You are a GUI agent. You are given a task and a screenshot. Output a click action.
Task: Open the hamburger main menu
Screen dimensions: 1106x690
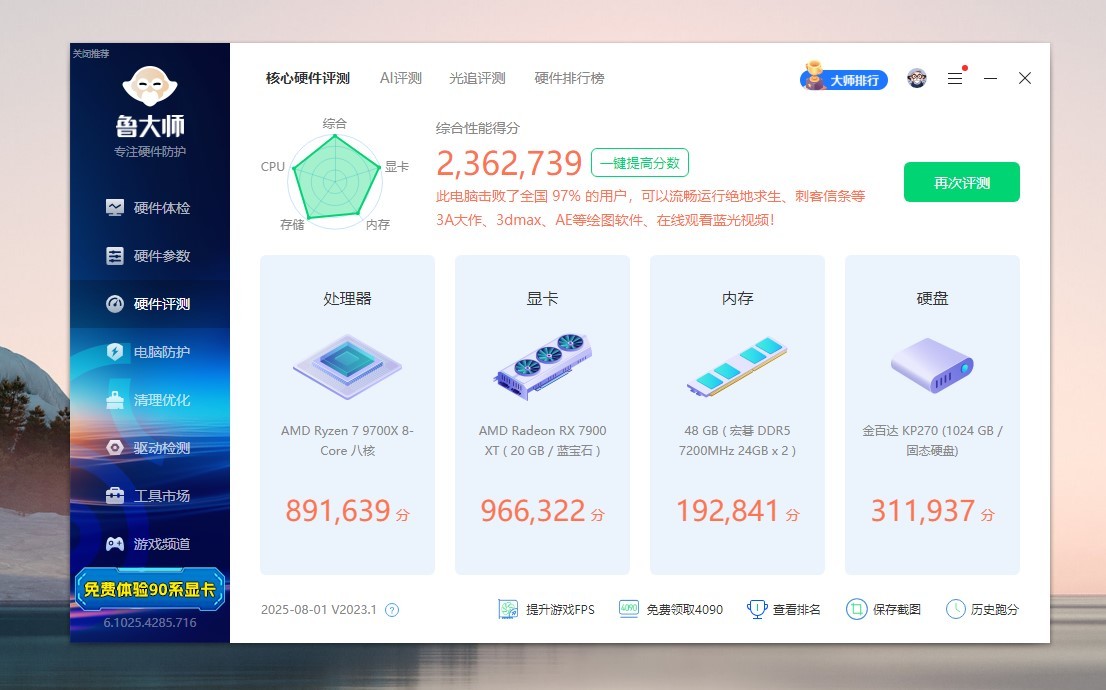pos(955,78)
